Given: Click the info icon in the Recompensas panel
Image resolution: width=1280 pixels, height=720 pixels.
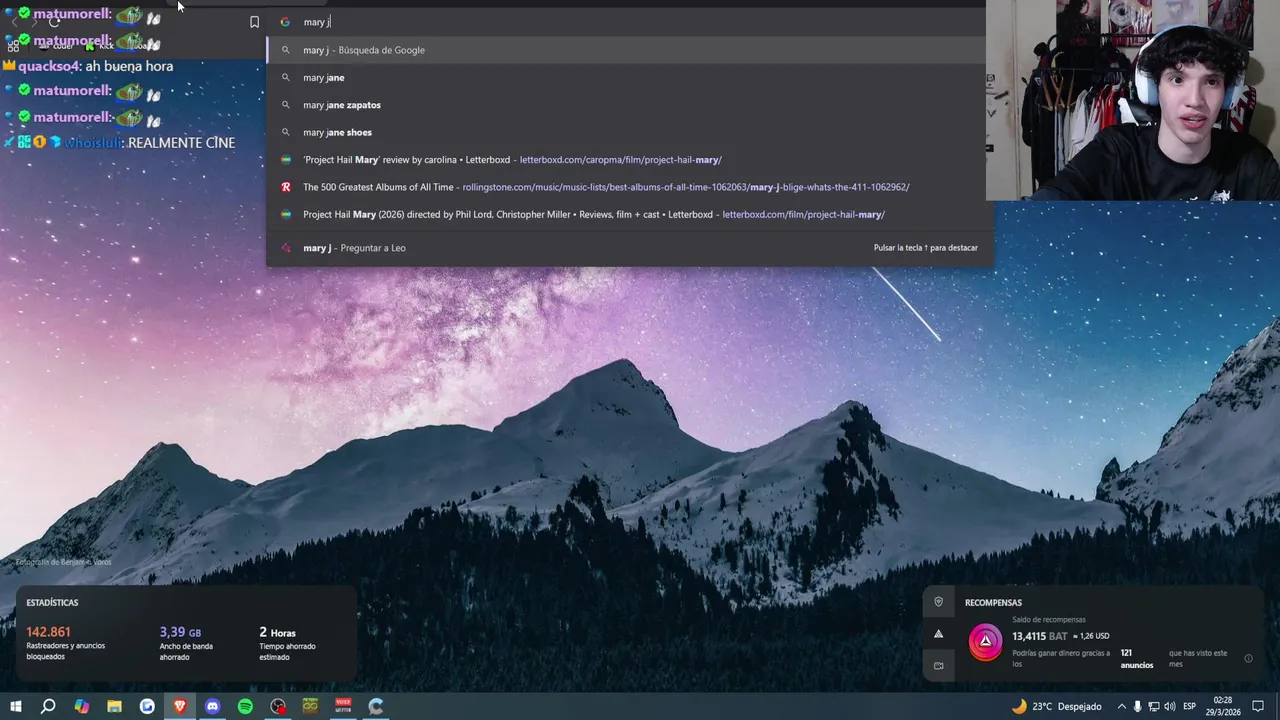Looking at the screenshot, I should tap(1248, 658).
